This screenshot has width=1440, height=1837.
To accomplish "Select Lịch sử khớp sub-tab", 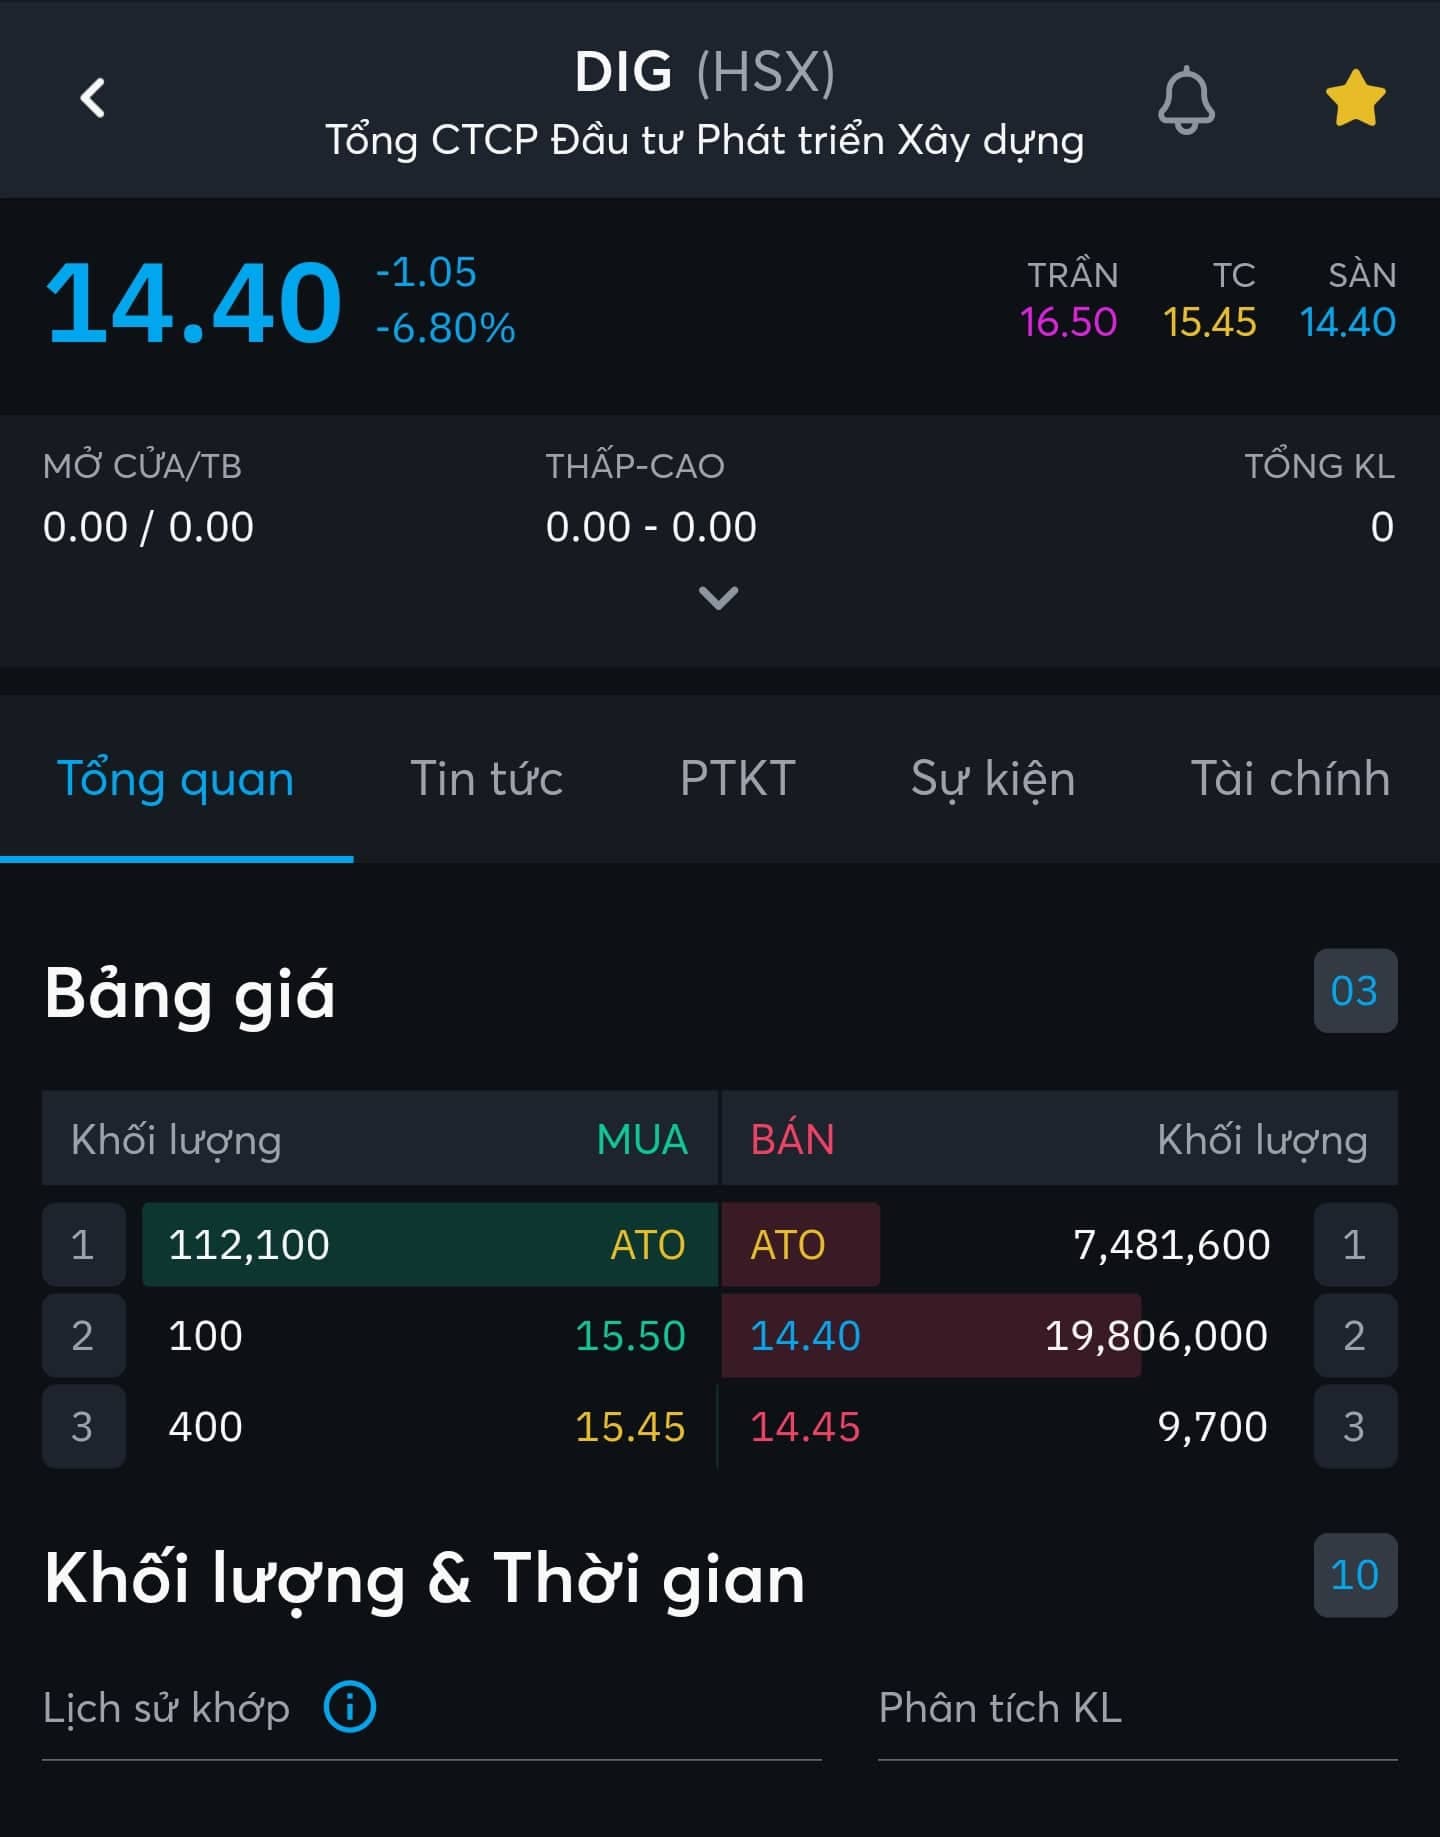I will coord(166,1707).
